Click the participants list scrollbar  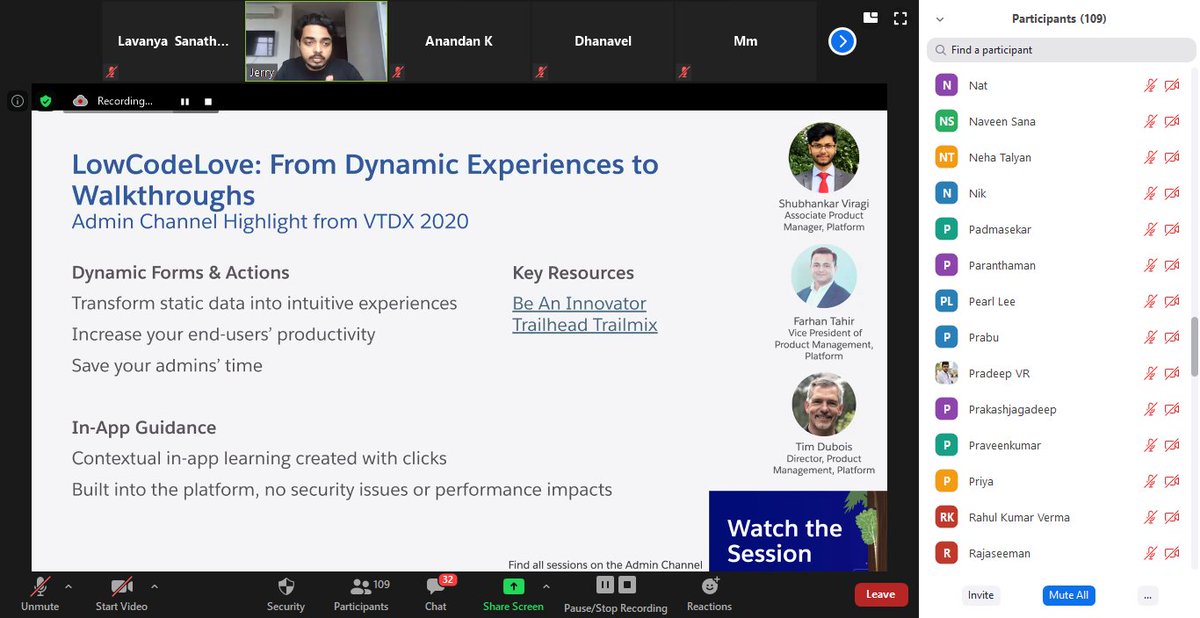(x=1194, y=347)
